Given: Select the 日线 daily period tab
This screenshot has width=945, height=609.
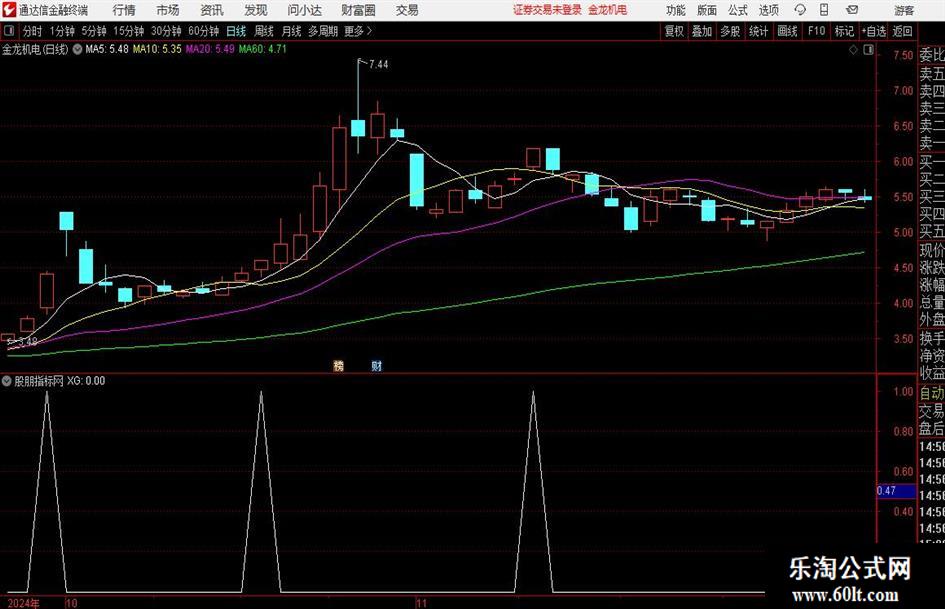Looking at the screenshot, I should 236,31.
